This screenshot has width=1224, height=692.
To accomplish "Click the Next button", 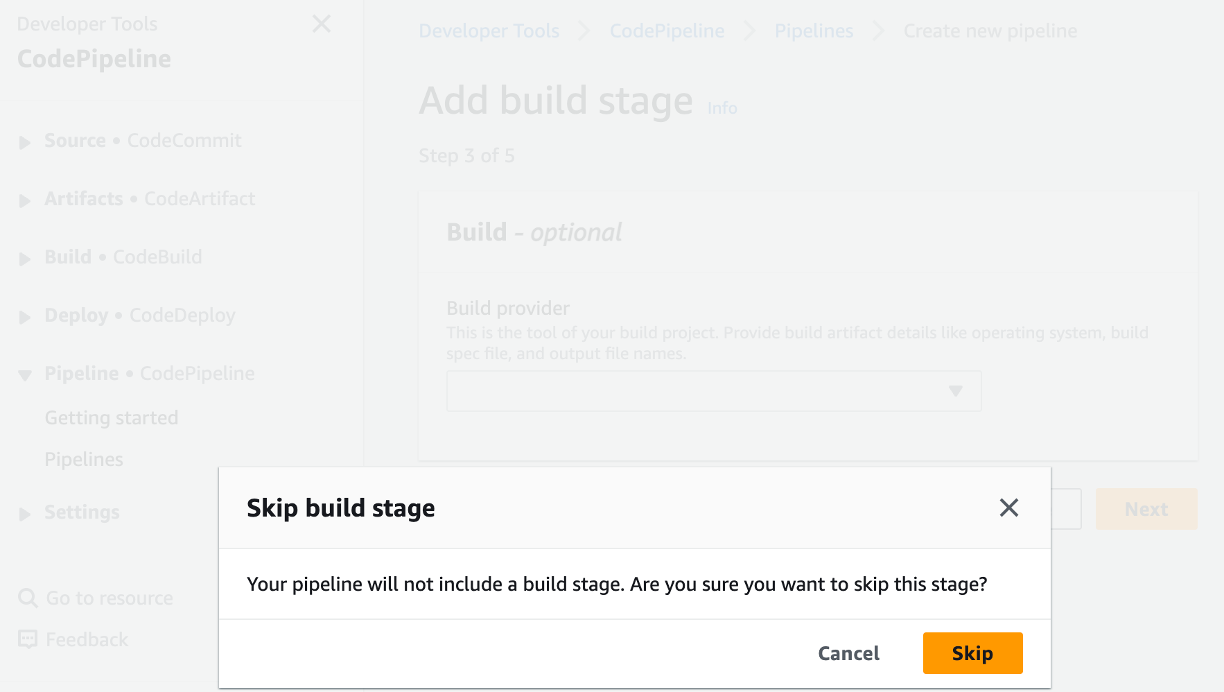I will pyautogui.click(x=1146, y=509).
